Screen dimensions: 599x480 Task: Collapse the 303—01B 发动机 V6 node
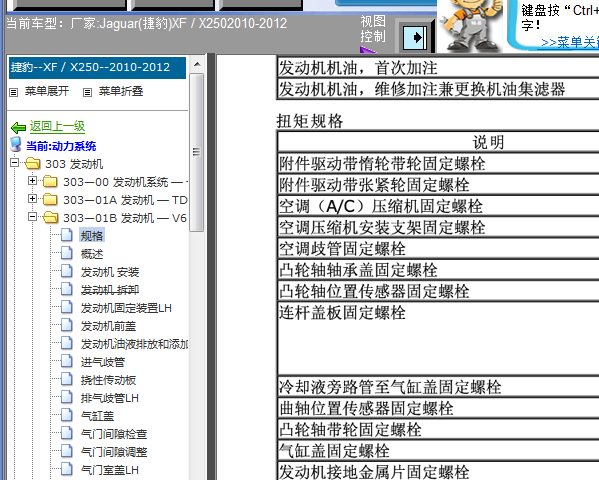[32, 216]
